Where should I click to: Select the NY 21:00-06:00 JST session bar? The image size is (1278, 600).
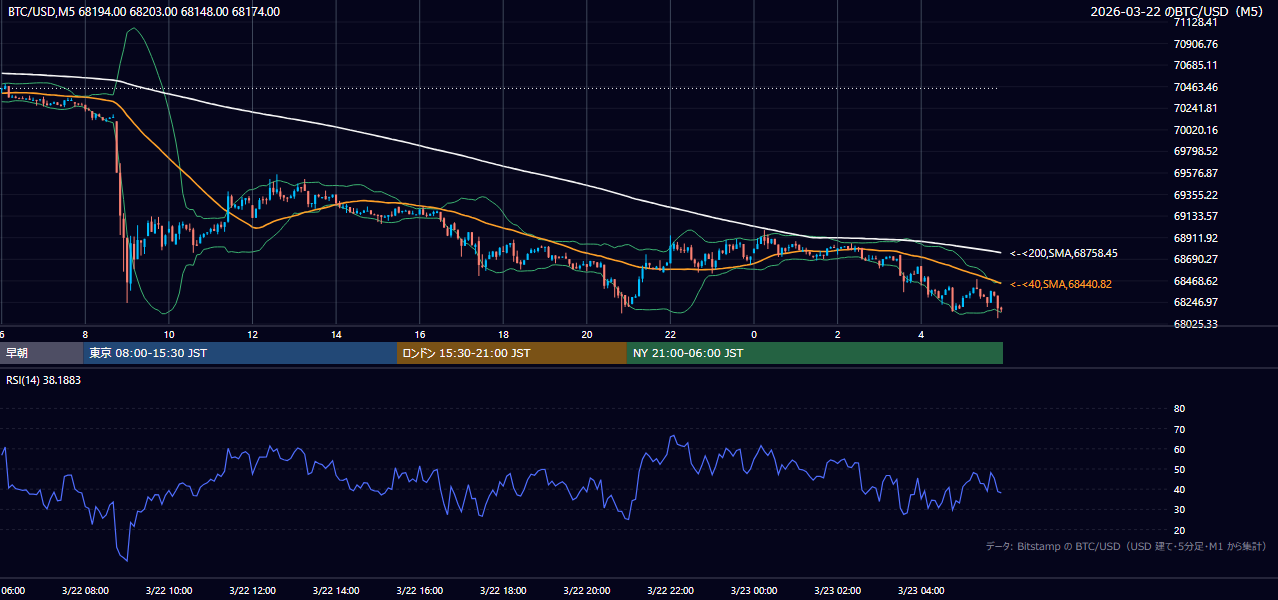(x=815, y=353)
